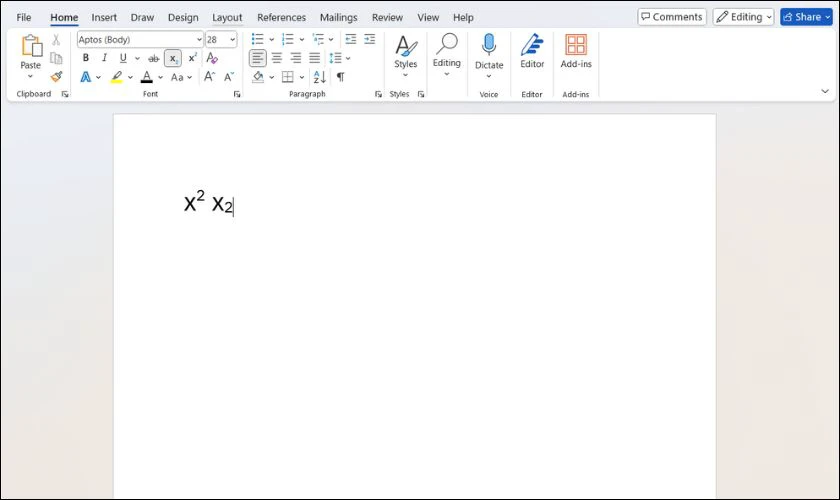840x500 pixels.
Task: Open the References tab
Action: 281,17
